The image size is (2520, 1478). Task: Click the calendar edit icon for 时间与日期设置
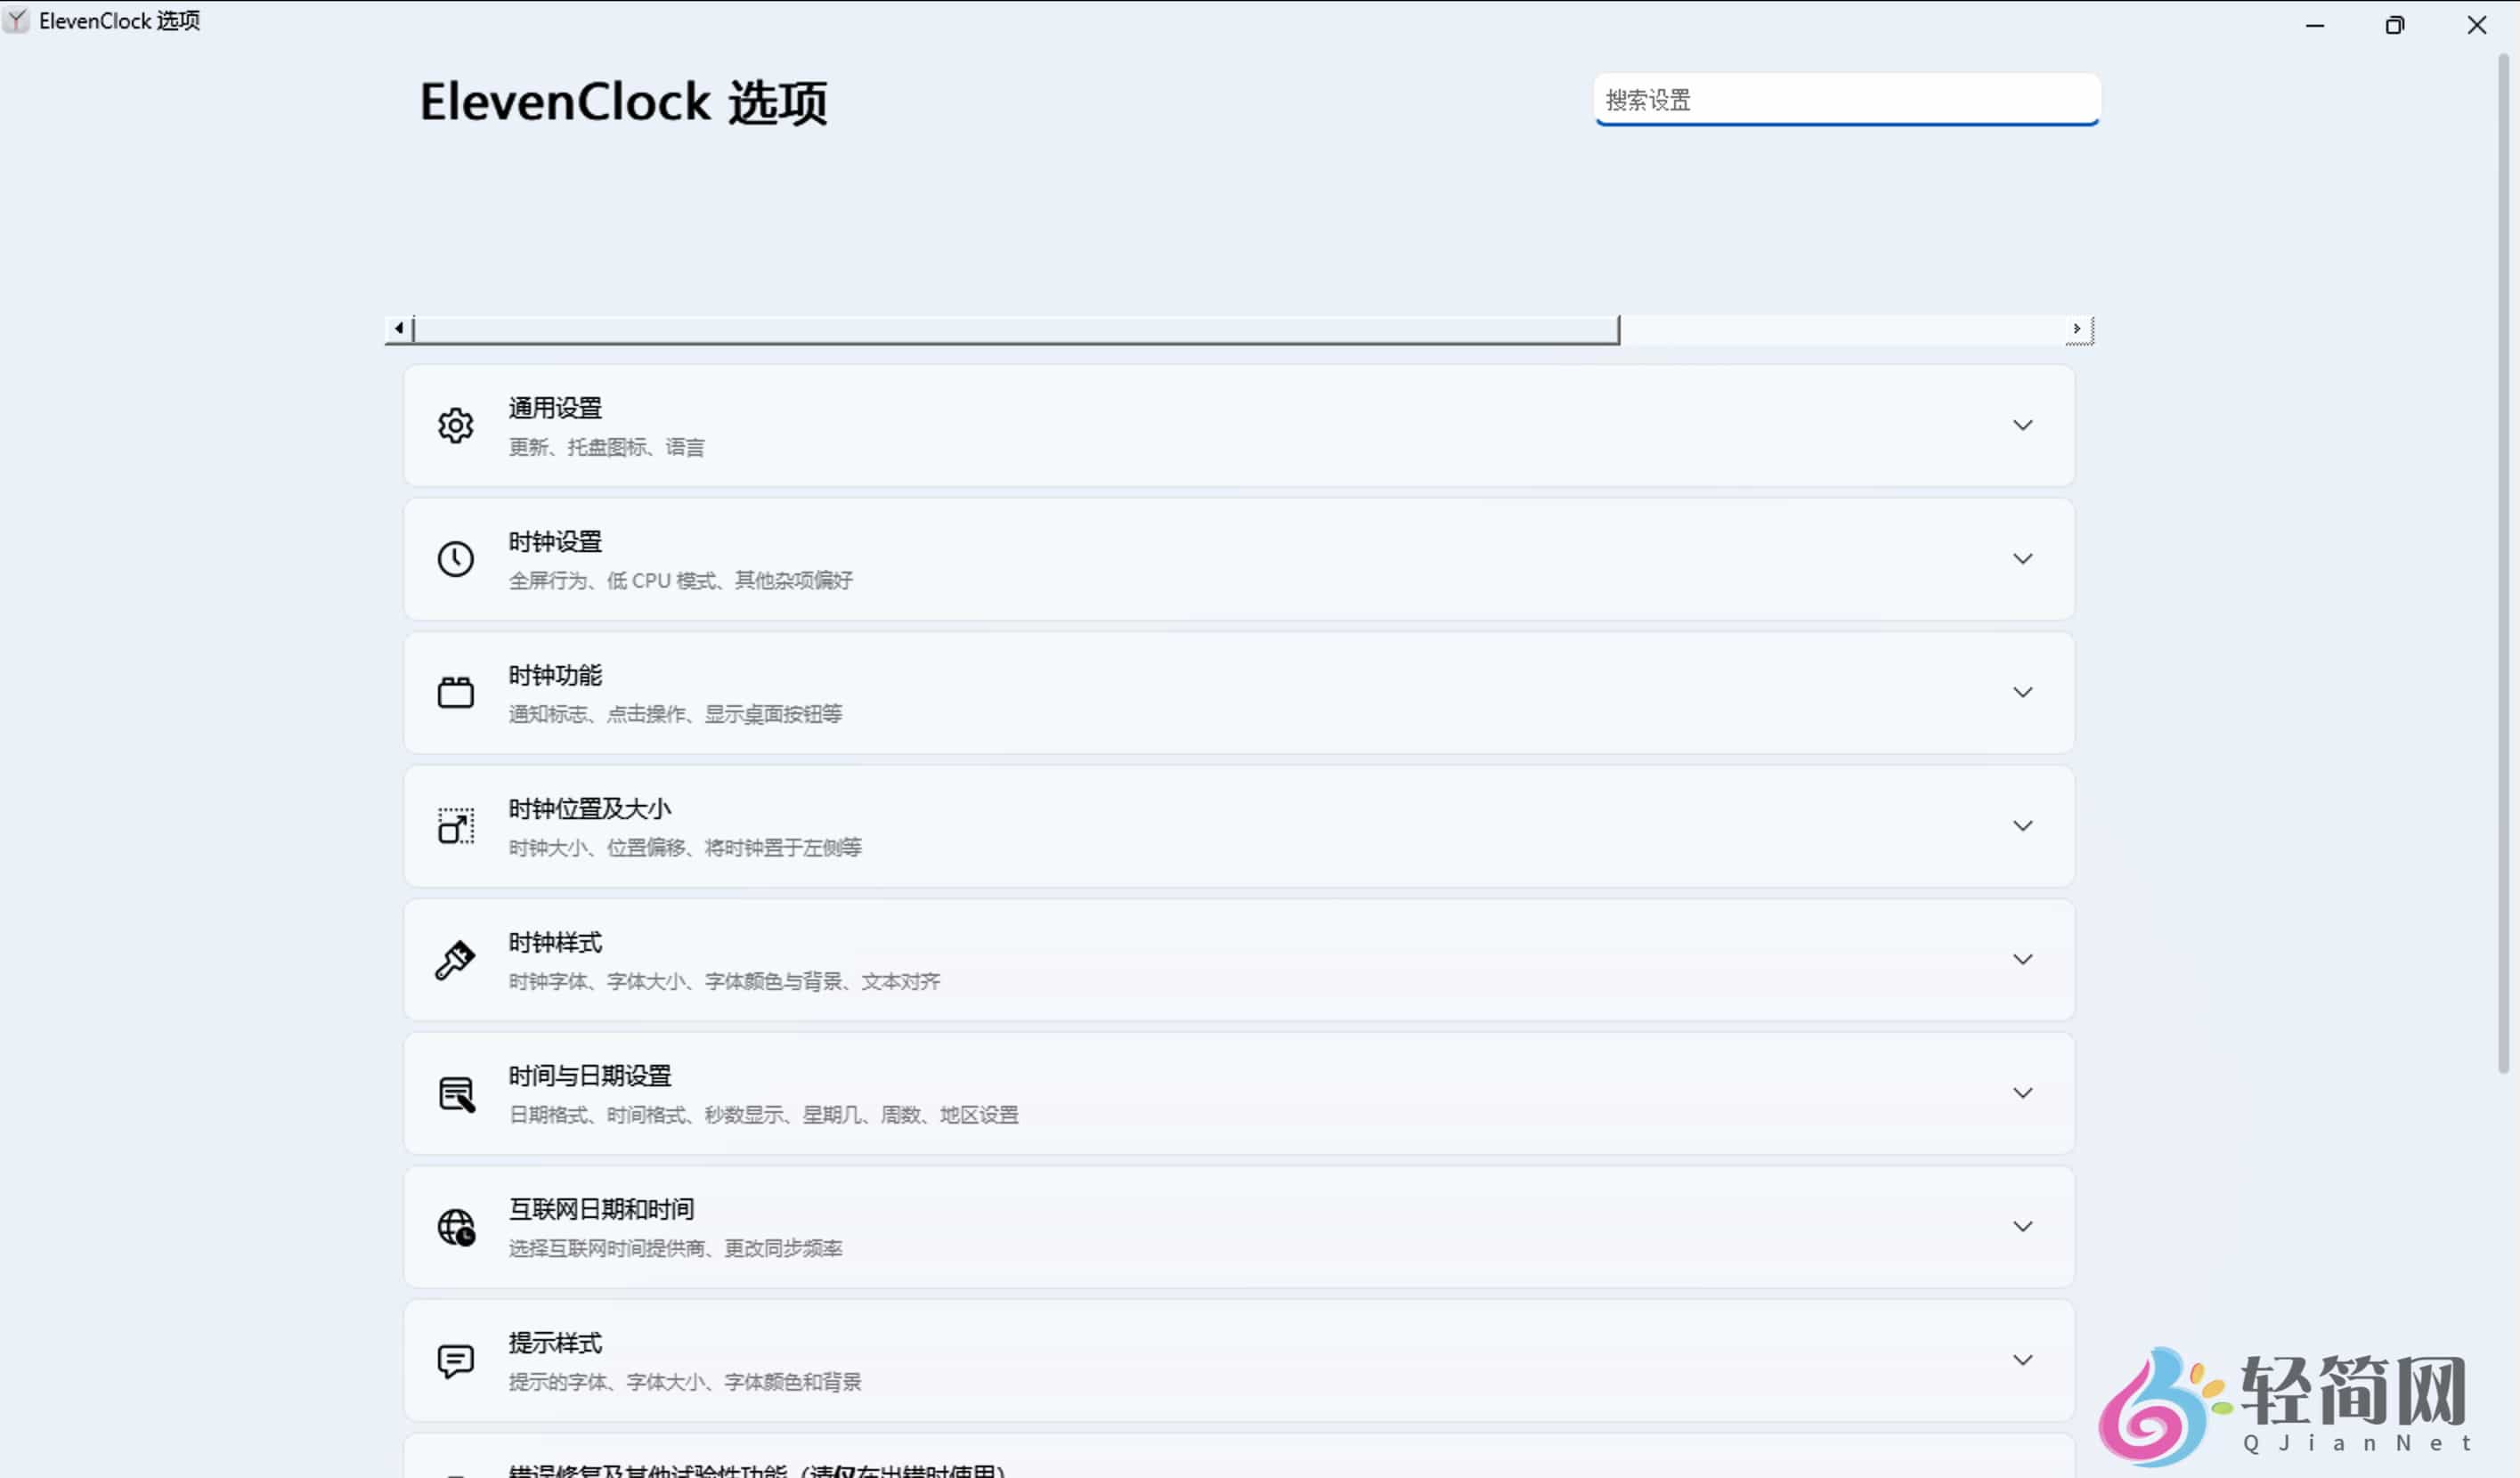(456, 1094)
